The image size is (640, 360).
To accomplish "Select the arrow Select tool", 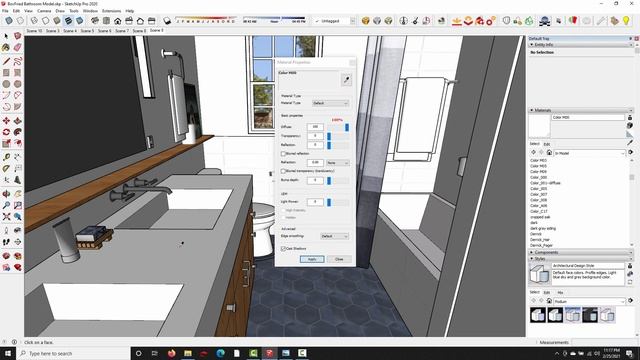I will pyautogui.click(x=6, y=36).
